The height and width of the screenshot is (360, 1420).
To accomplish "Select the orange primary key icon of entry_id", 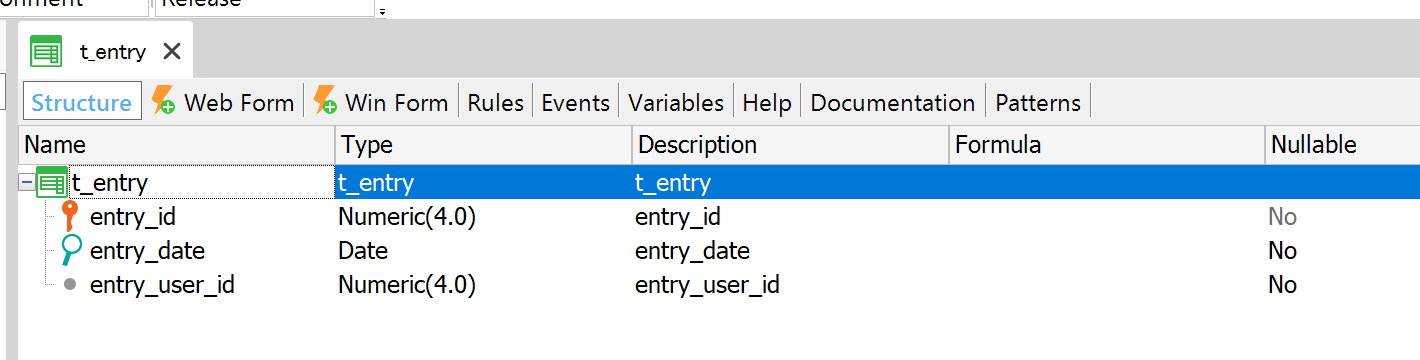I will tap(69, 217).
